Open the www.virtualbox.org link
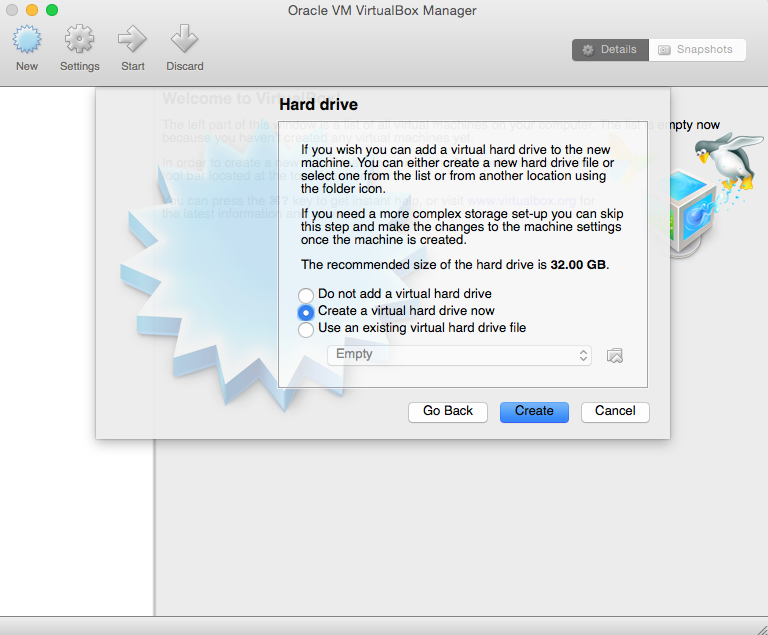 tap(521, 201)
